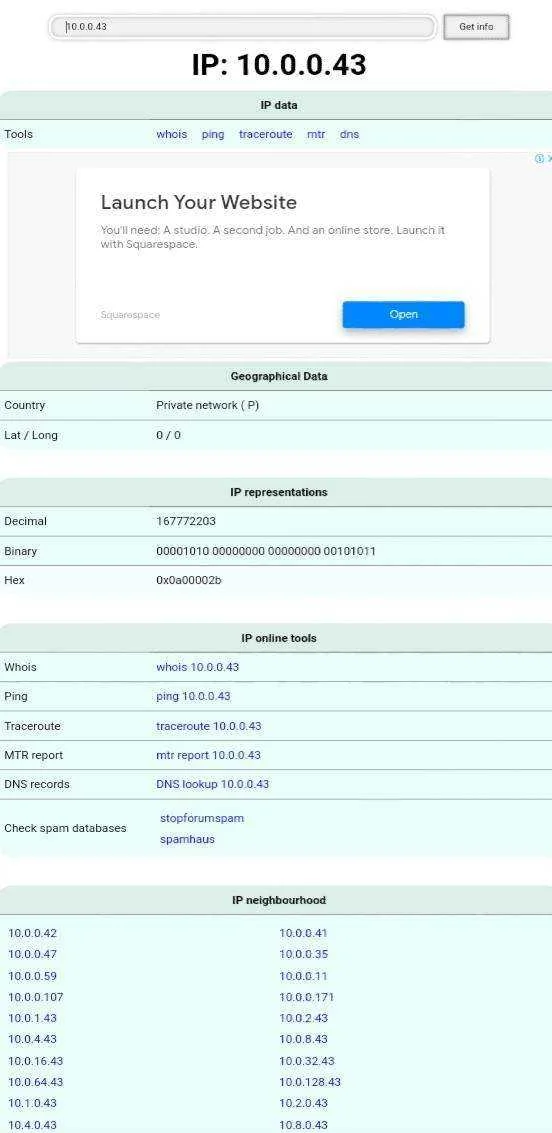Click the Launch Your Website ad headline
552x1133 pixels.
199,202
